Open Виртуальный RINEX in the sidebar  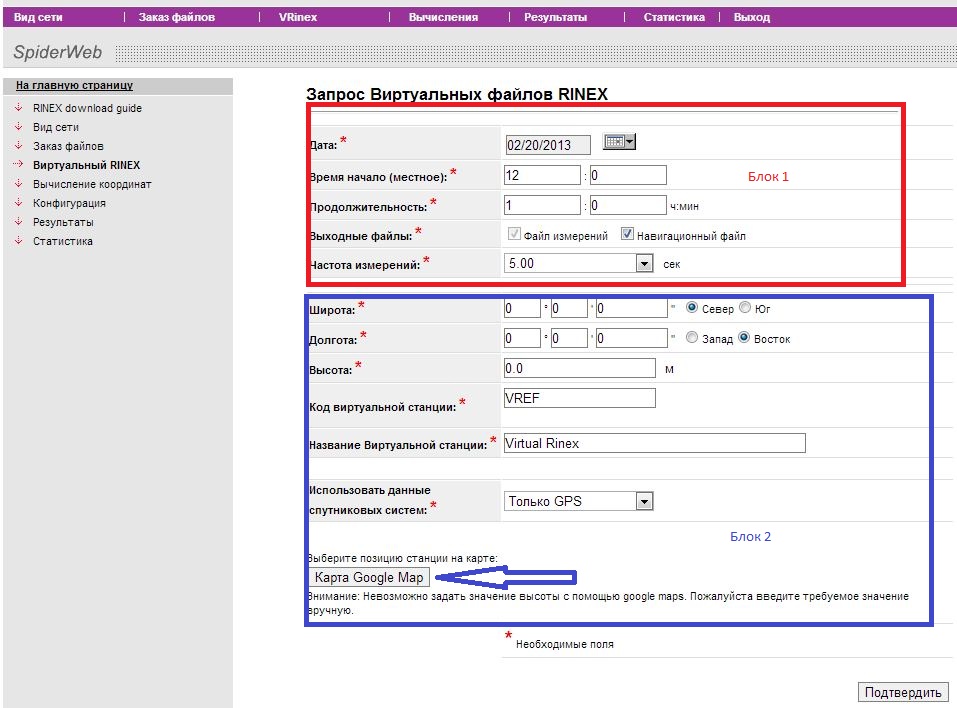(x=87, y=165)
